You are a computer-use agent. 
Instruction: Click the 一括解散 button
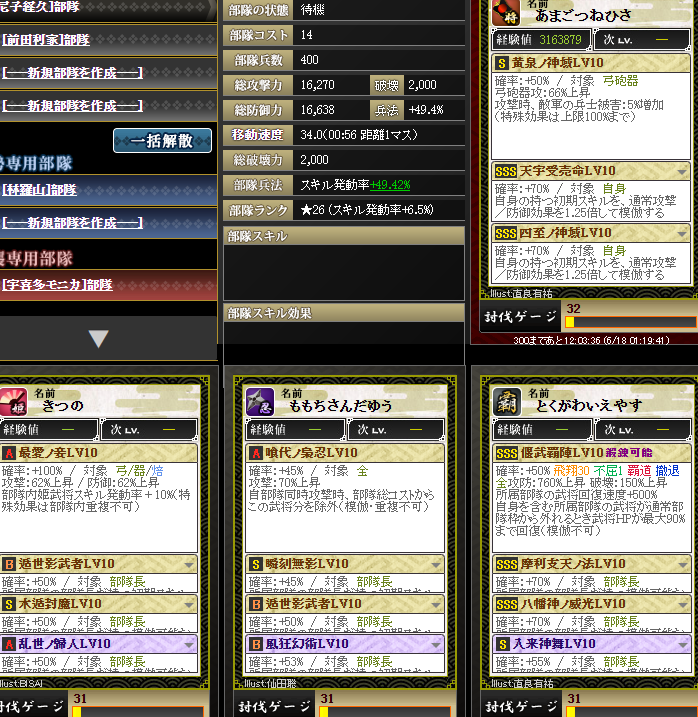162,140
